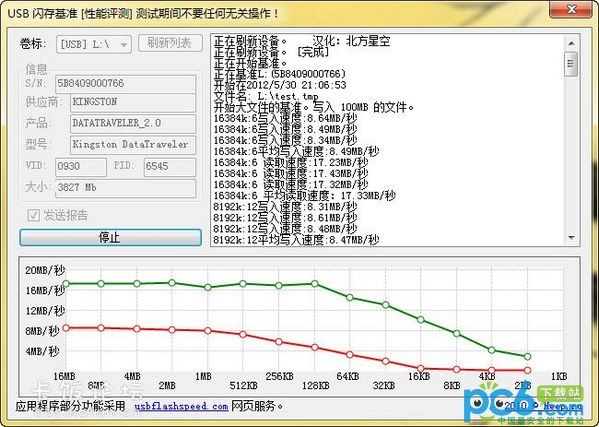Click green read-speed point at 128KB
Viewport: 599px width, 427px height.
pos(314,284)
